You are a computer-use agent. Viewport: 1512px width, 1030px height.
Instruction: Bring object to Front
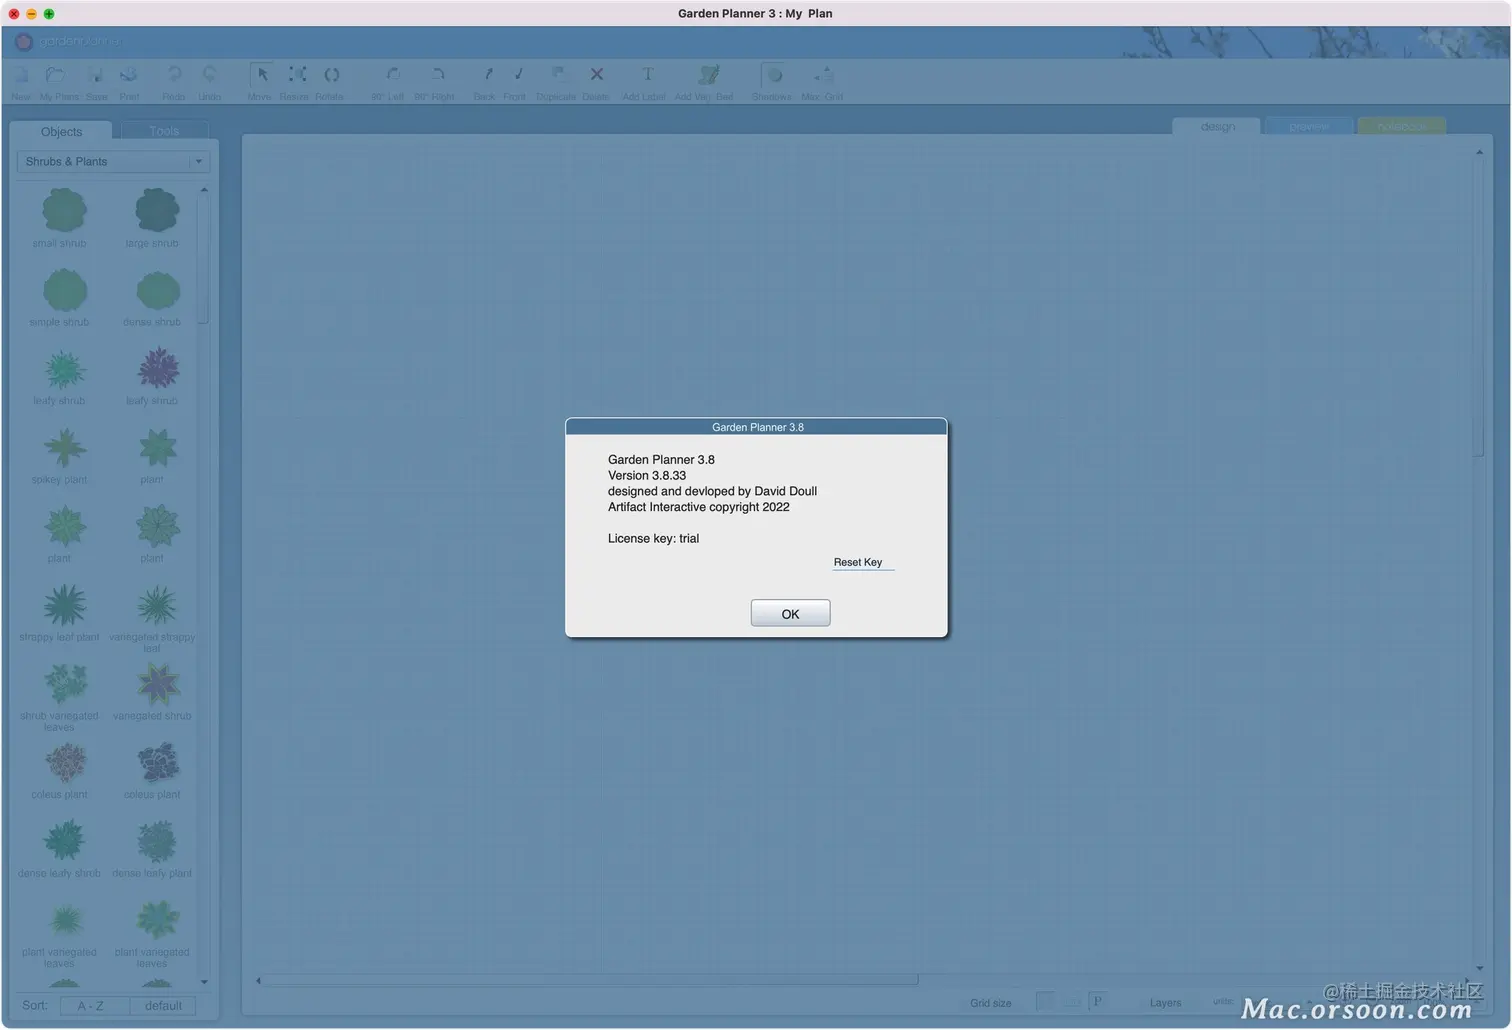point(517,75)
